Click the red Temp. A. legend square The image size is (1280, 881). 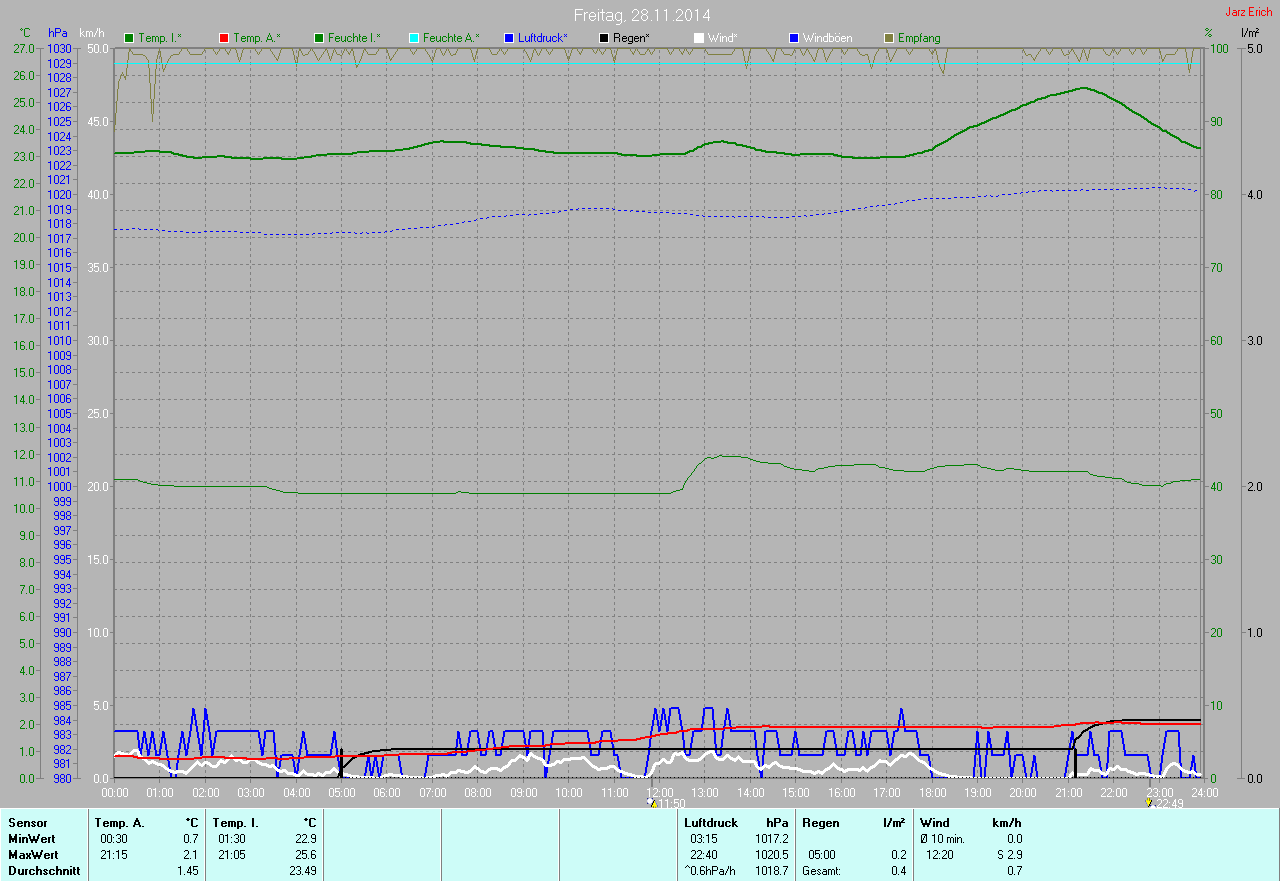tap(225, 38)
